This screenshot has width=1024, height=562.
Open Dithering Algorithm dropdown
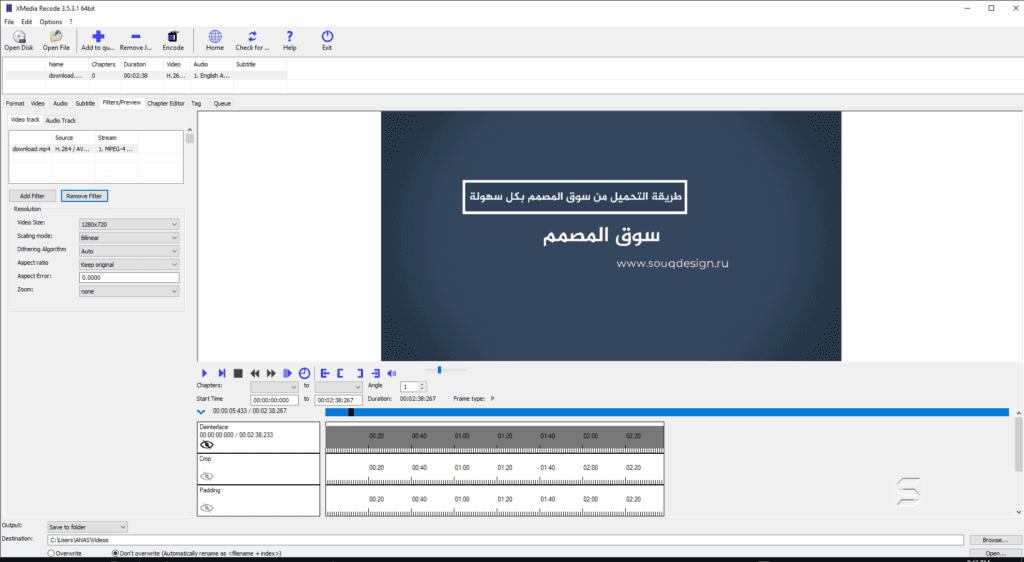(x=129, y=251)
